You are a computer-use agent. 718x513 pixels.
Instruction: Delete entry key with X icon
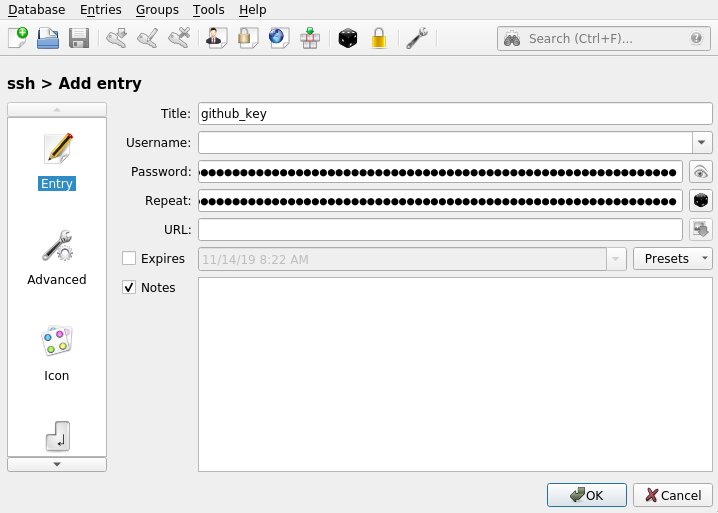[179, 38]
